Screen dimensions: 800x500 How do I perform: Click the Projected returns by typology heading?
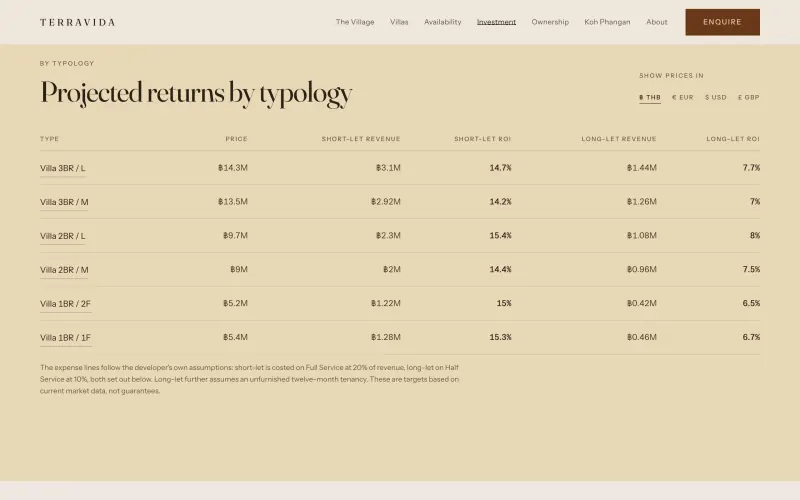click(196, 93)
